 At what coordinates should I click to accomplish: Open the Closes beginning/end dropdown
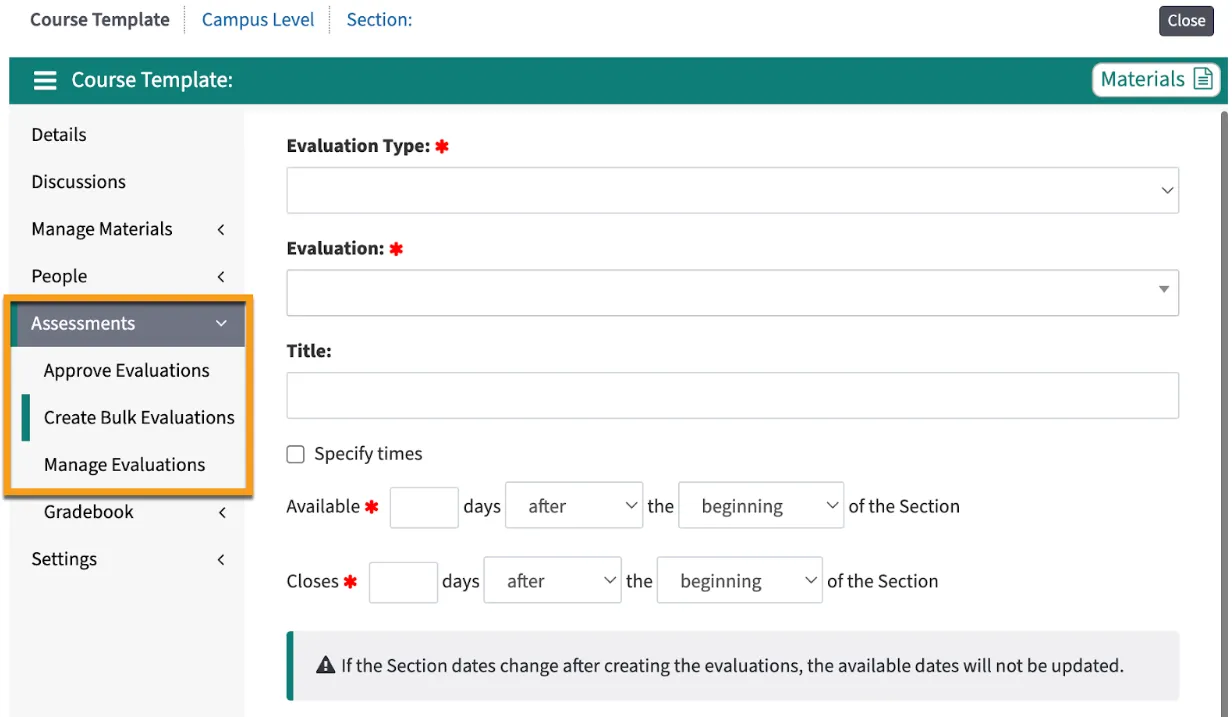point(740,581)
